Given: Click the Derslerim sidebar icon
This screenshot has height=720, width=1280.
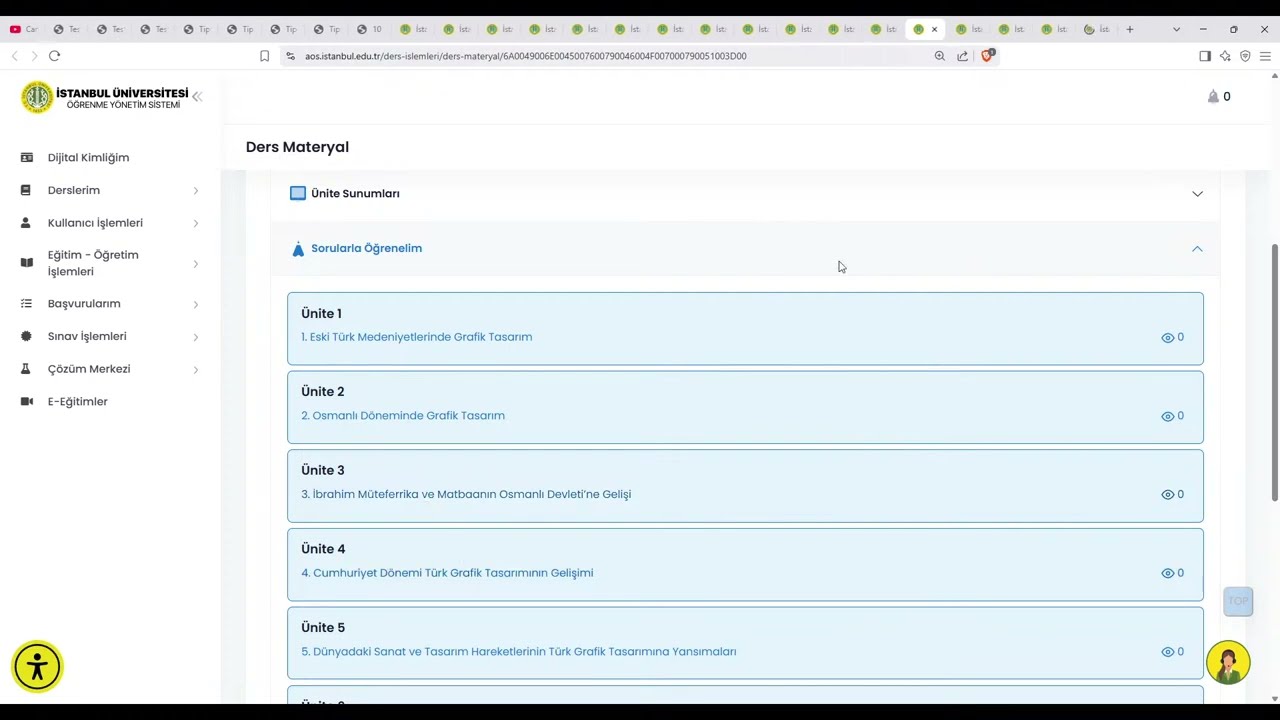Looking at the screenshot, I should click(27, 190).
